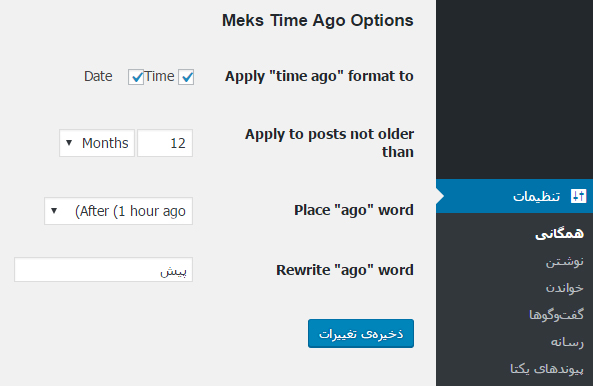Toggle the Time checkbox

click(x=186, y=77)
